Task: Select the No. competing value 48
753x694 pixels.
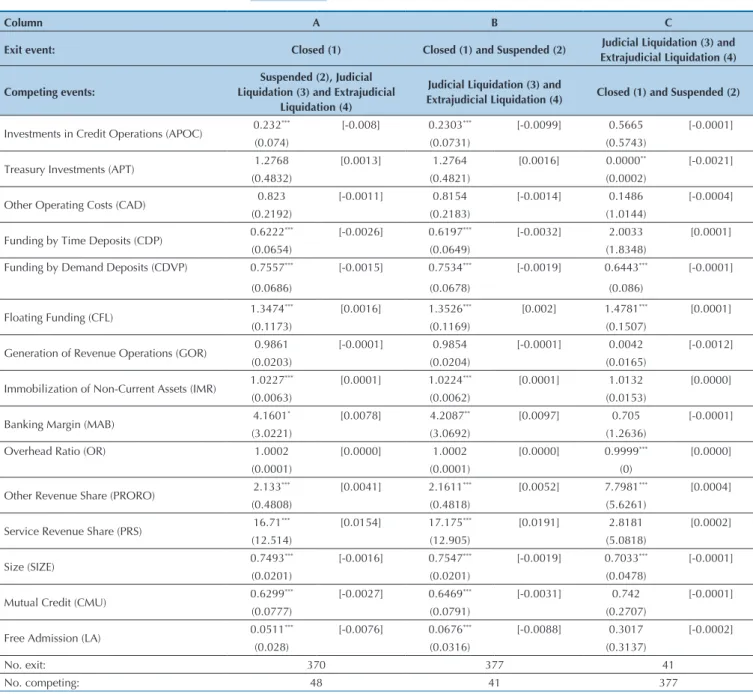Action: point(316,682)
